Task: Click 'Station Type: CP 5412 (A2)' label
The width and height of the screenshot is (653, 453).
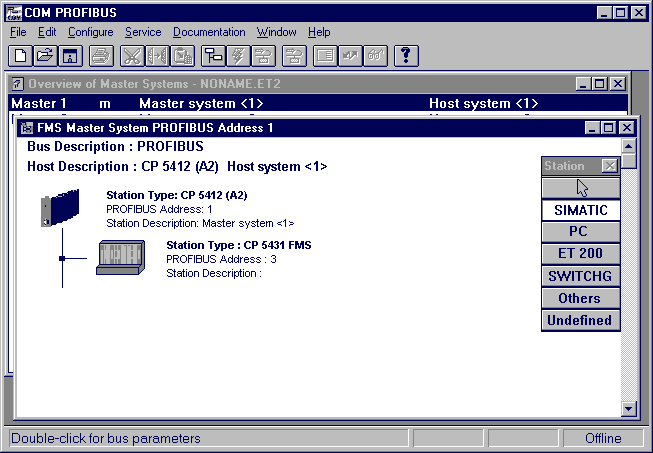Action: coord(177,195)
